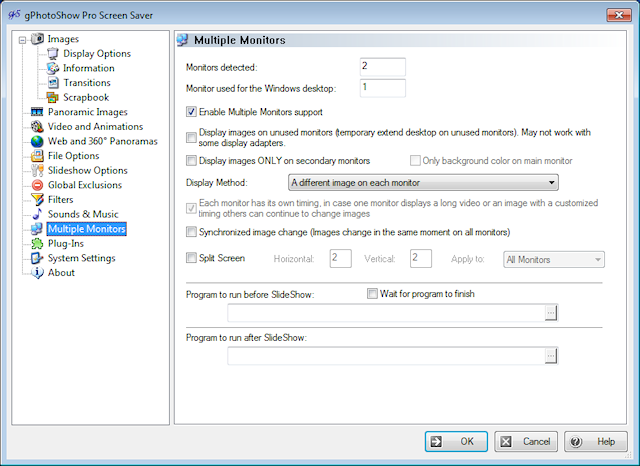Screen dimensions: 640x466
Task: Click the Slideshow Options tools icon
Action: click(37, 171)
